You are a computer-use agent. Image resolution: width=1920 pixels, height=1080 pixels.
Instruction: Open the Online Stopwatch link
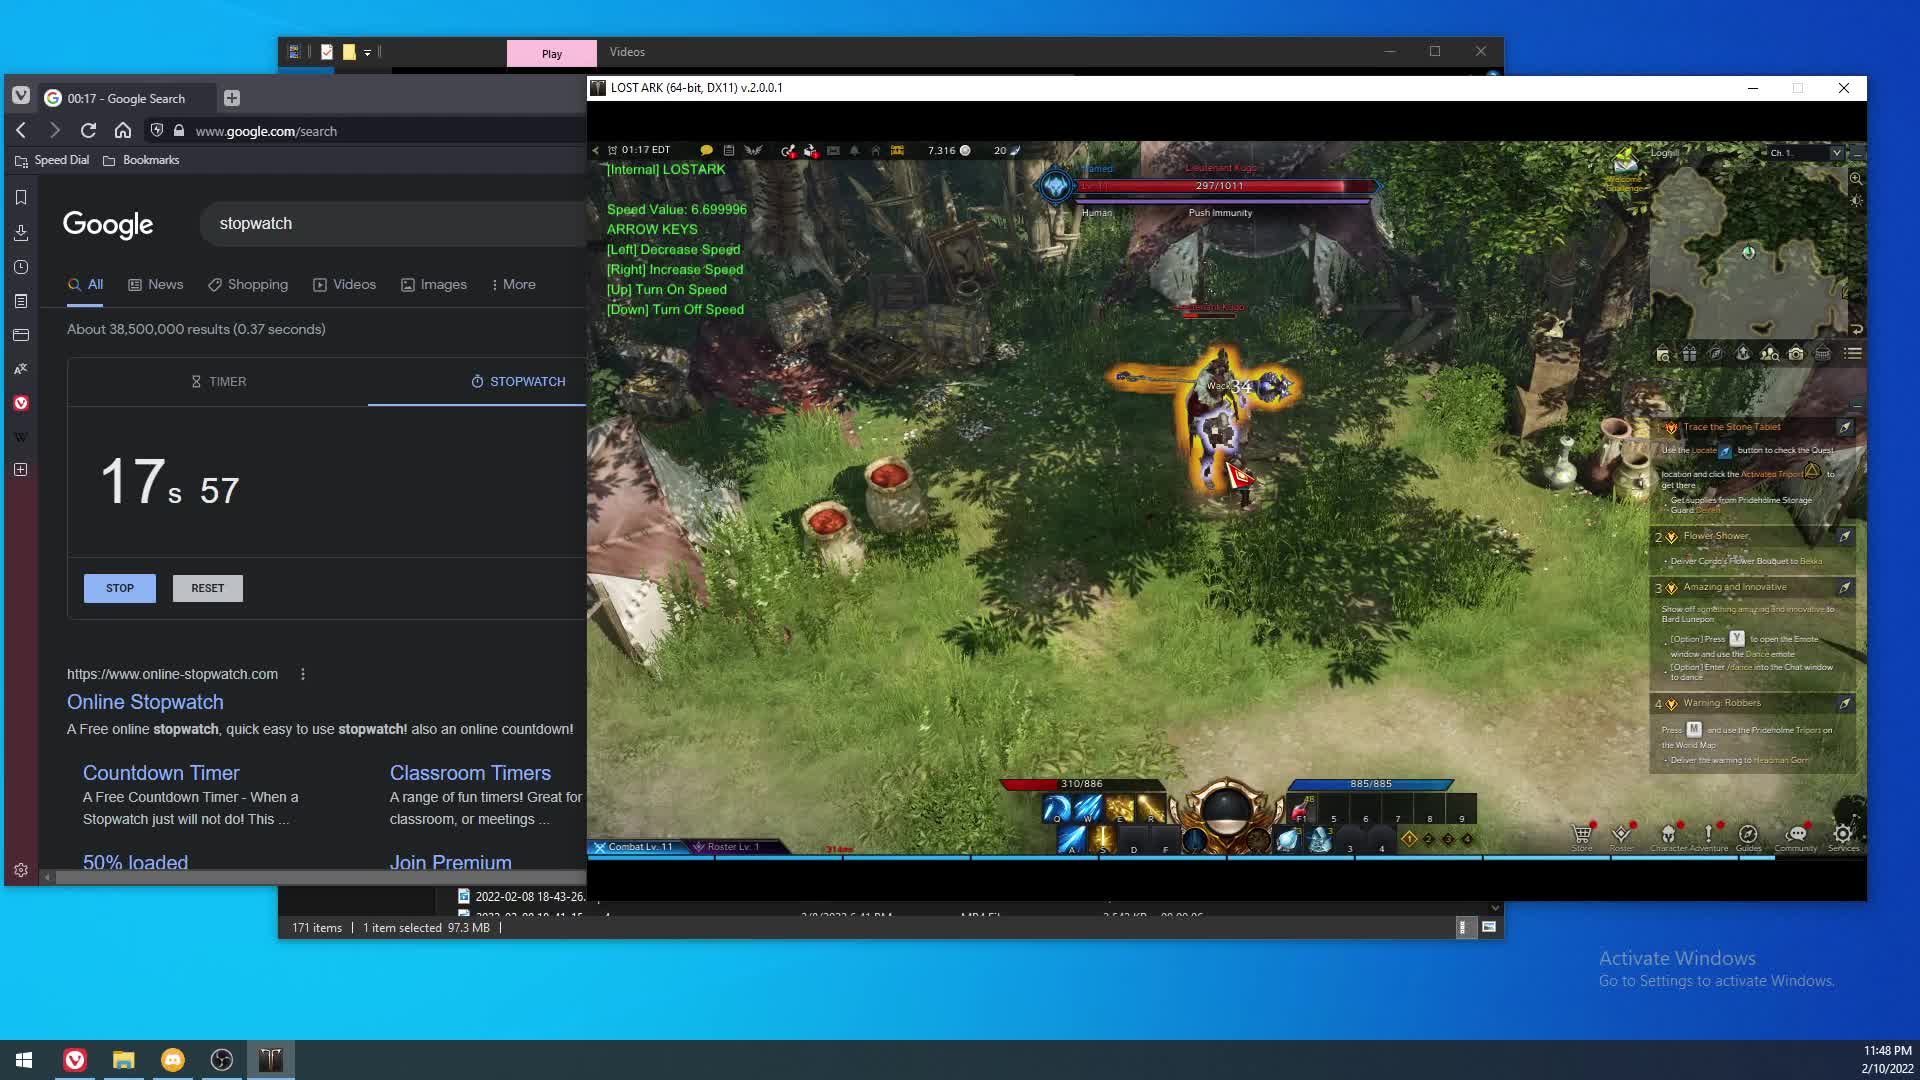145,702
